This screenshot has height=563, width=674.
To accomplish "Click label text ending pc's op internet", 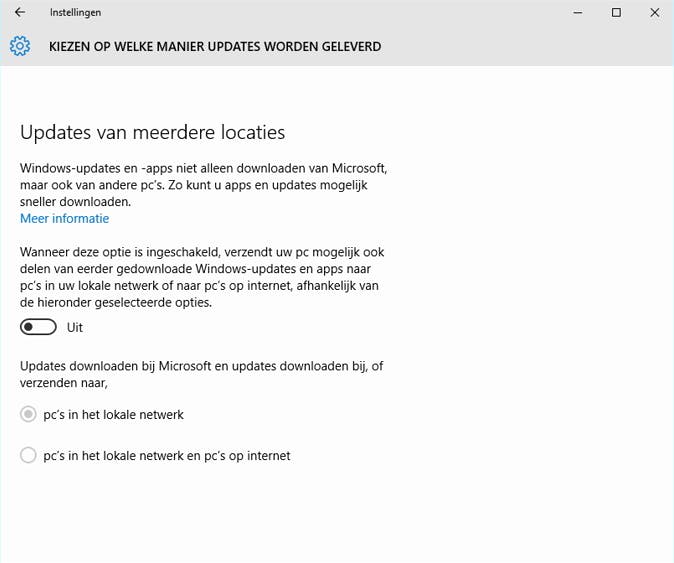I will point(167,455).
